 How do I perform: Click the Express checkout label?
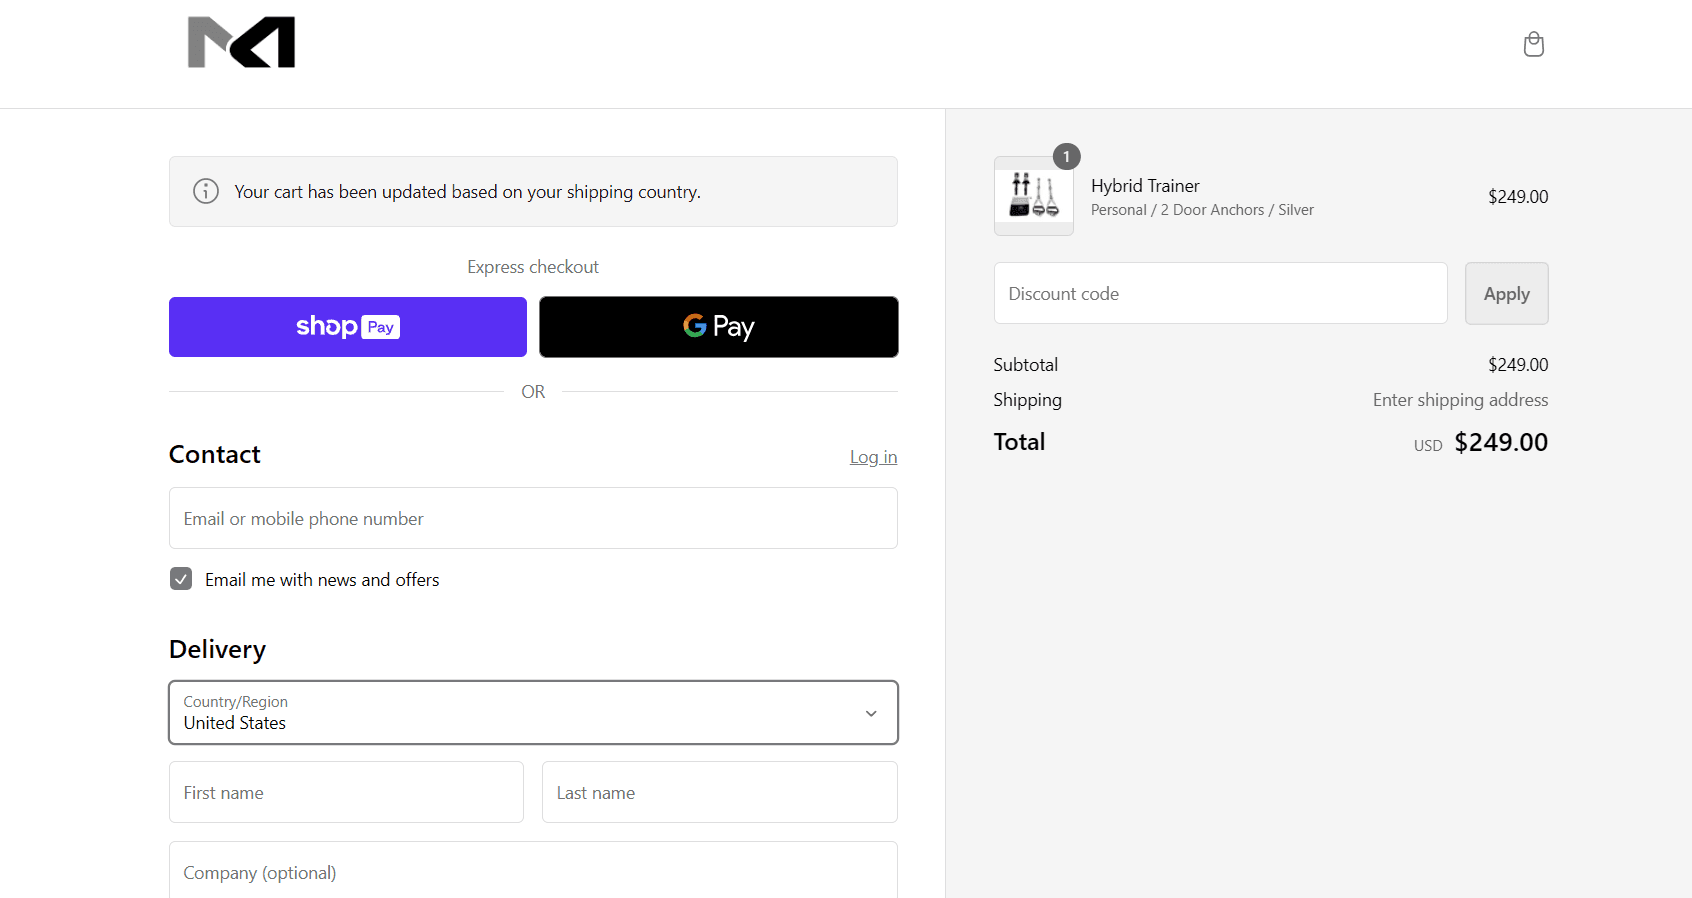[533, 267]
